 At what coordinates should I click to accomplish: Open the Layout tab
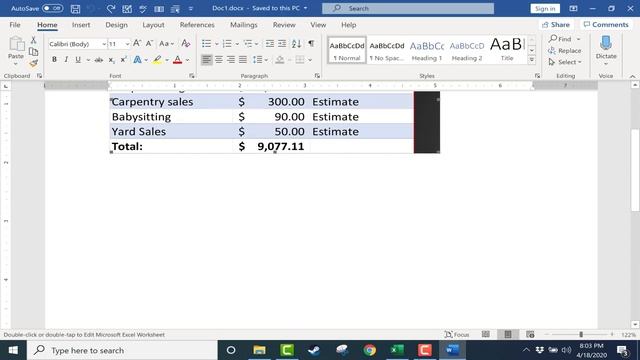[x=153, y=25]
